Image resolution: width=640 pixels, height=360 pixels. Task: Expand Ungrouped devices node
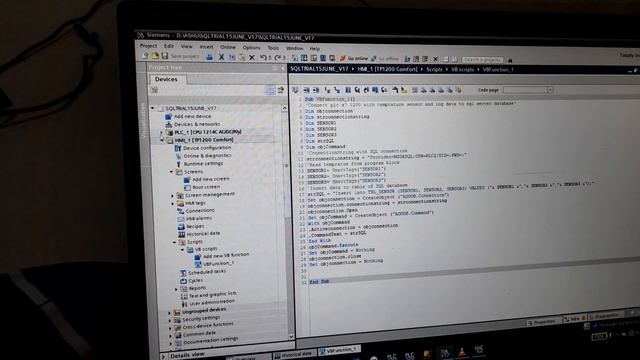(x=170, y=313)
